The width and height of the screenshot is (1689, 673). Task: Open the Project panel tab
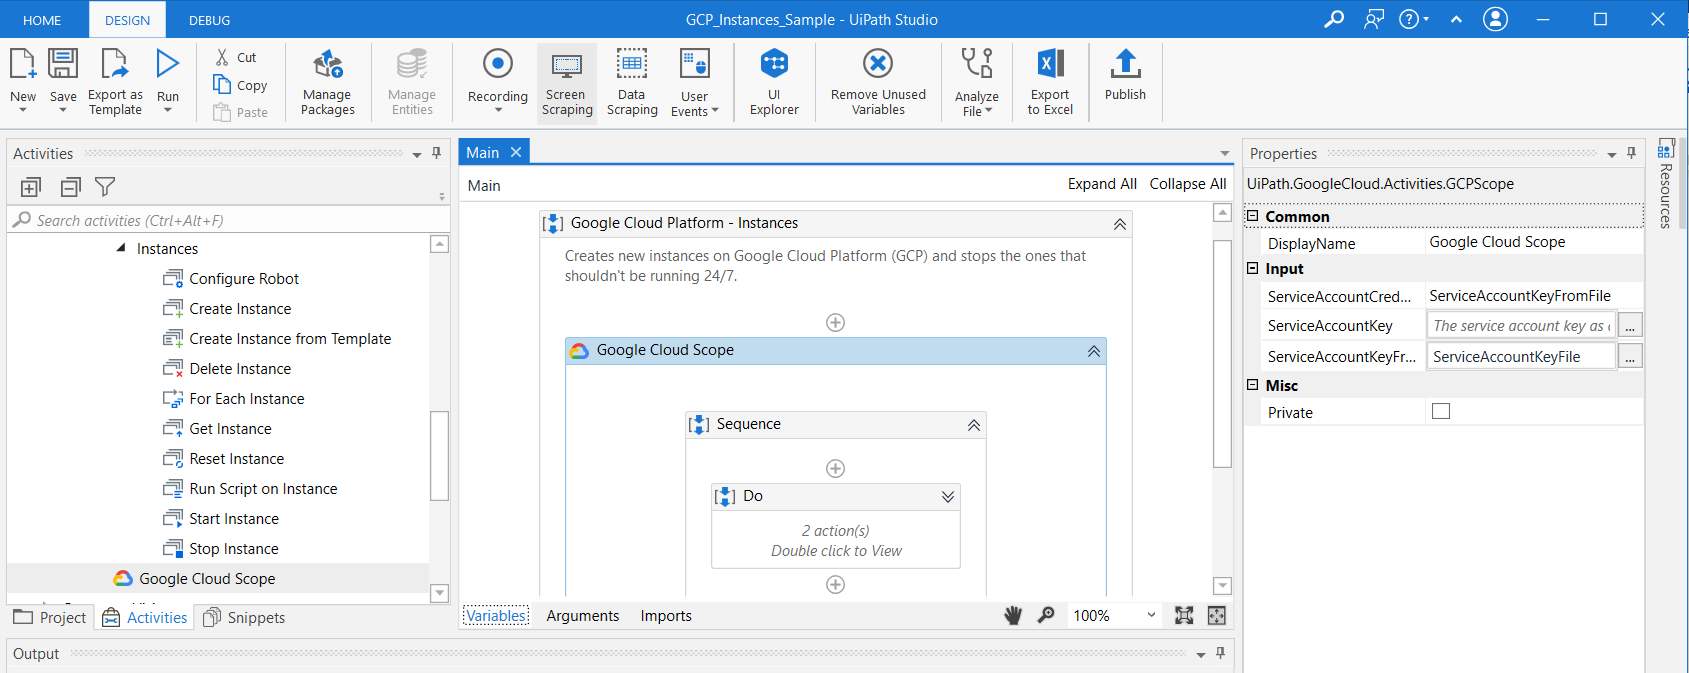[x=50, y=617]
